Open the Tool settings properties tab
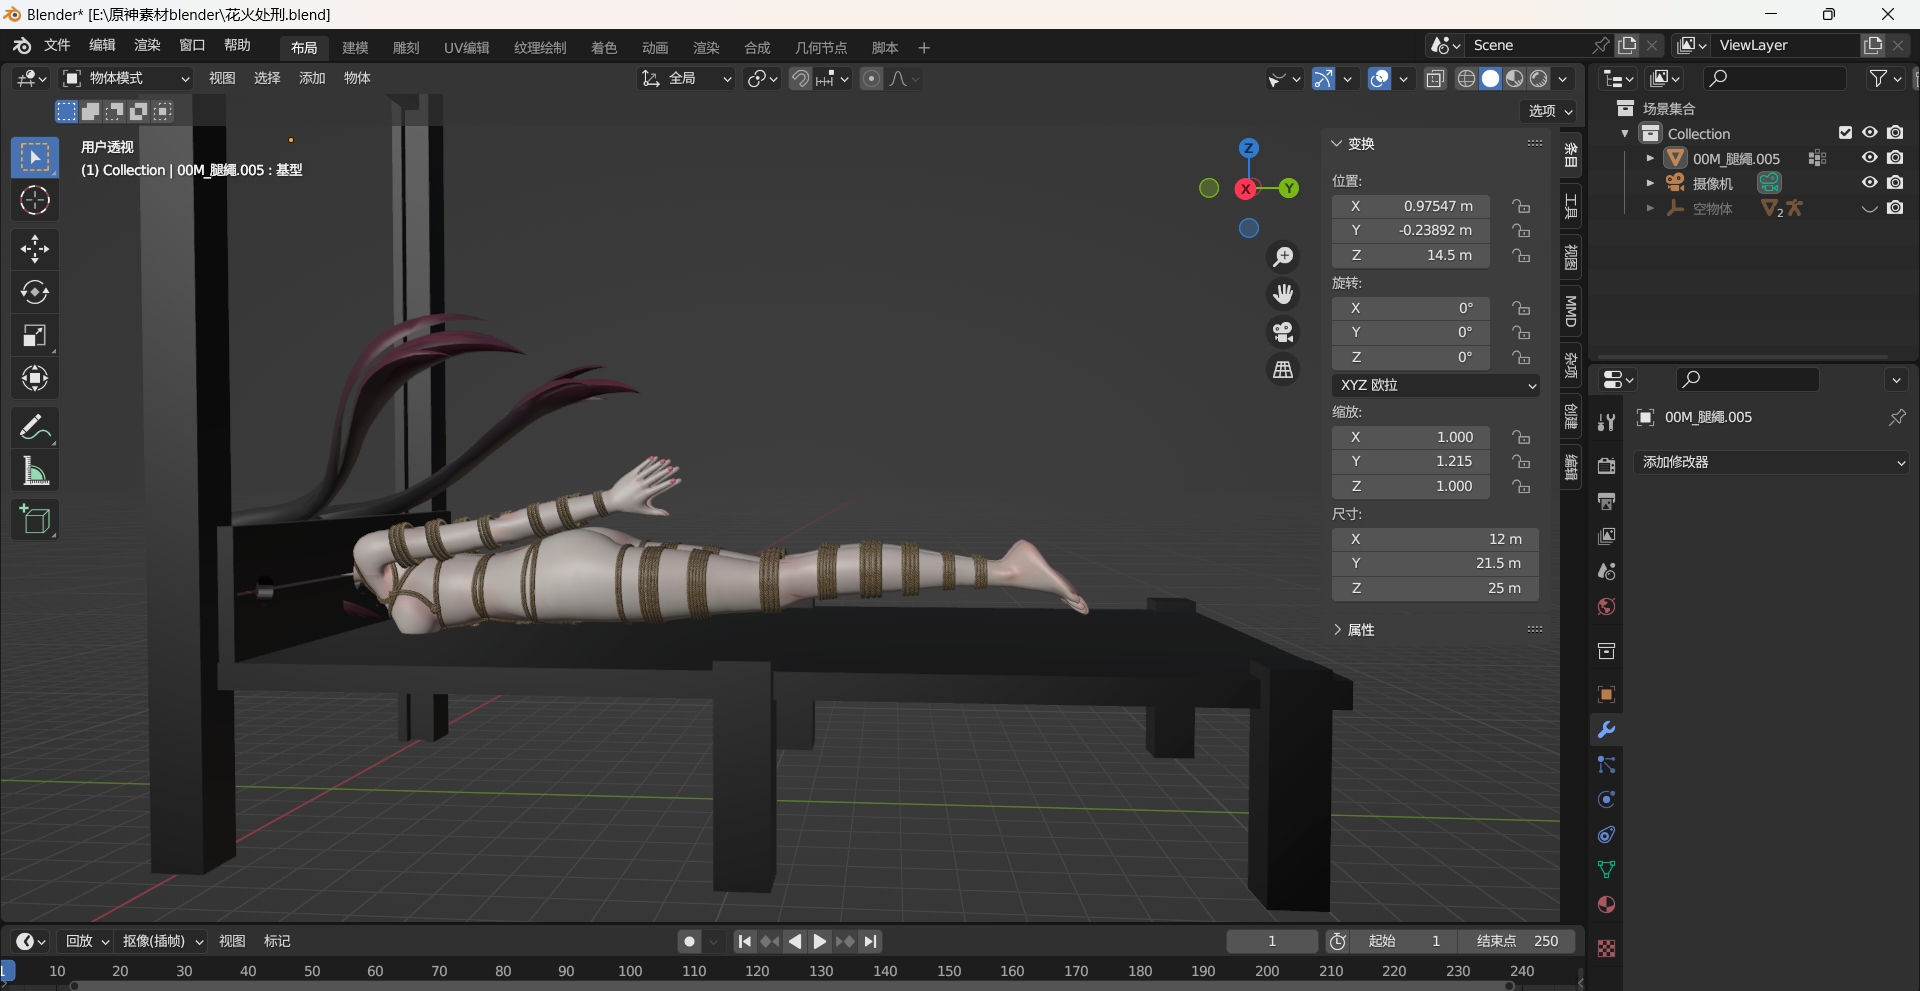Image resolution: width=1920 pixels, height=991 pixels. click(1606, 422)
